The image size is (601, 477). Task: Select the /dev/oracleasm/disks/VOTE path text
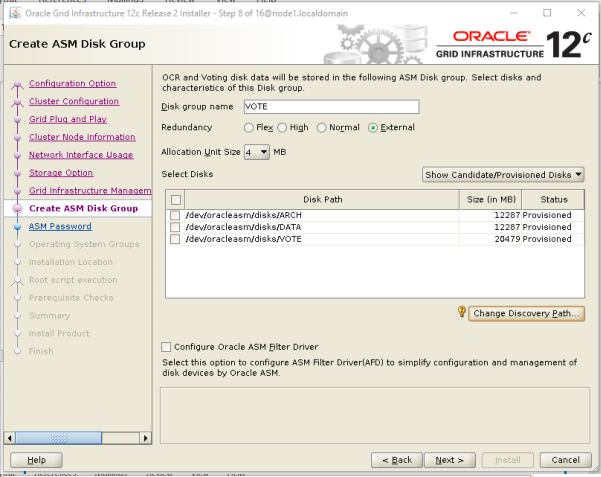(x=243, y=239)
